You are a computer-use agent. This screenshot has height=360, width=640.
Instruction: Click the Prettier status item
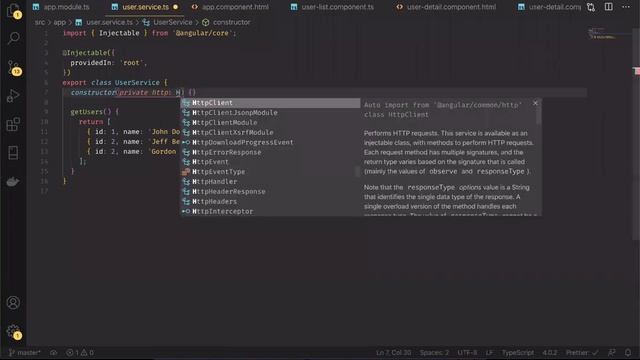coord(582,353)
